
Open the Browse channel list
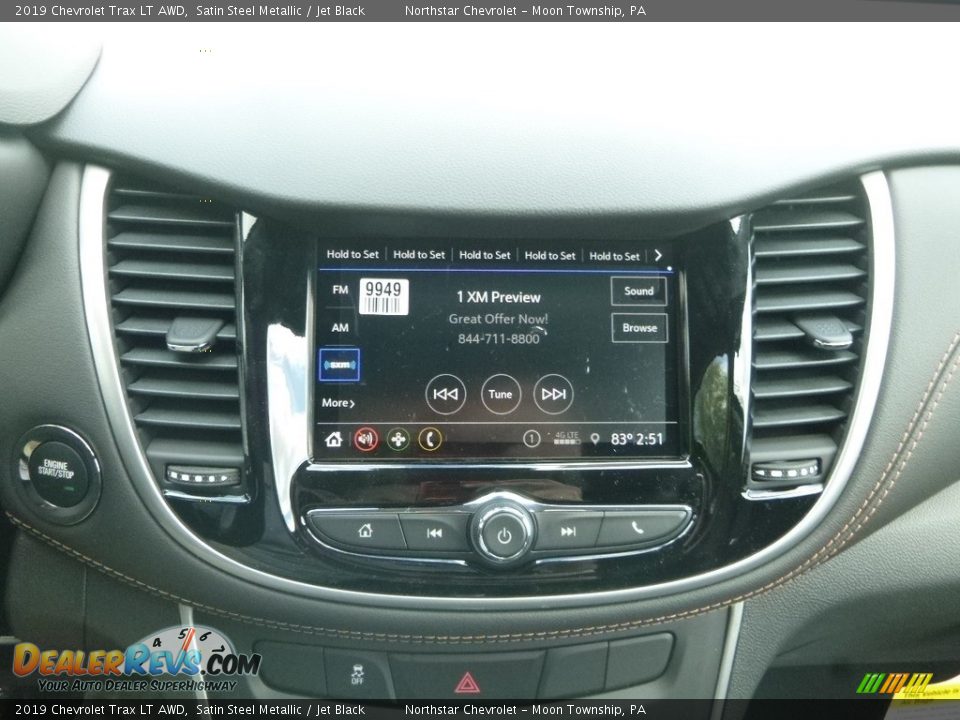coord(639,328)
